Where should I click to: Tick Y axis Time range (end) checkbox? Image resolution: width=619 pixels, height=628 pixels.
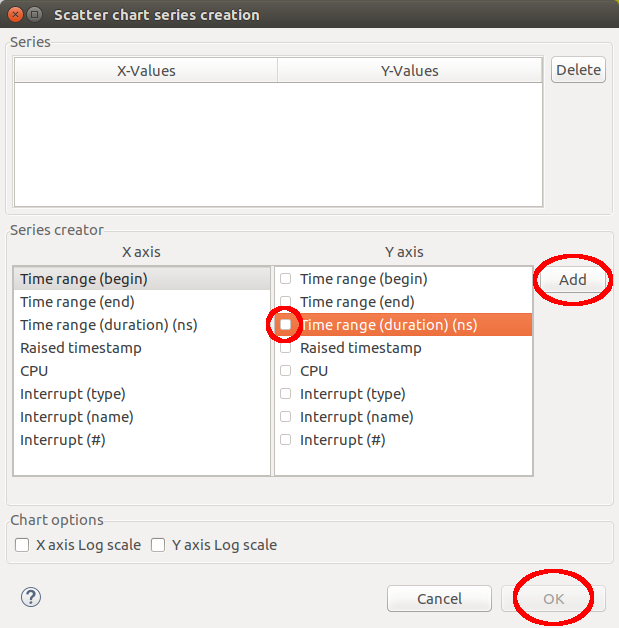(286, 302)
